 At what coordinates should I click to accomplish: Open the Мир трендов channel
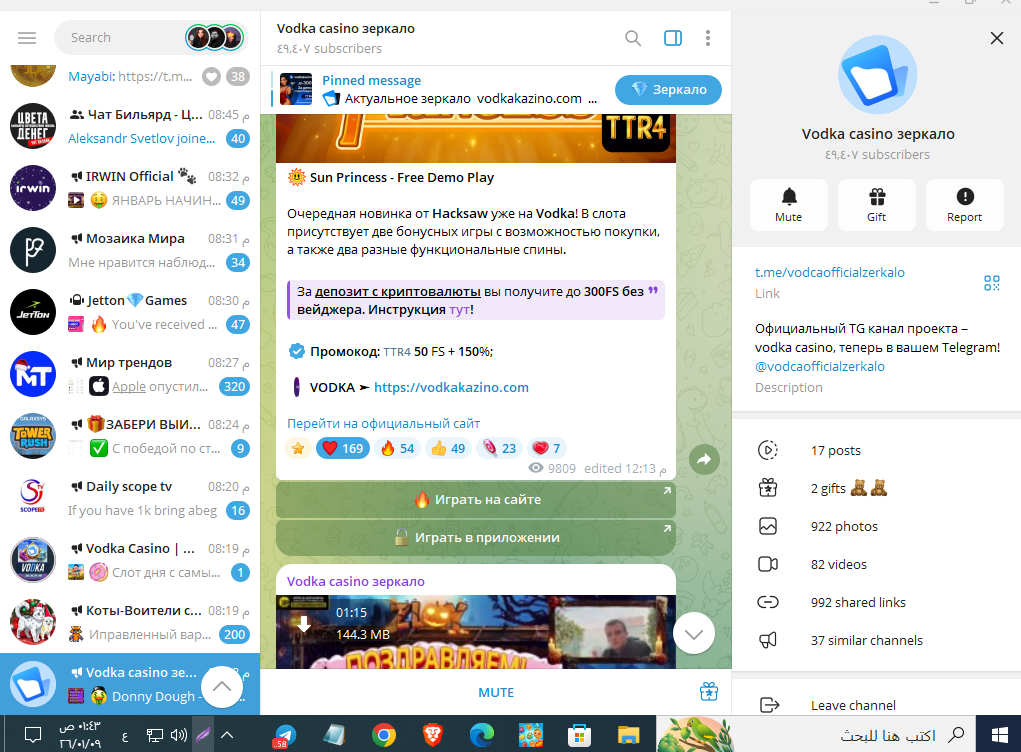[130, 374]
